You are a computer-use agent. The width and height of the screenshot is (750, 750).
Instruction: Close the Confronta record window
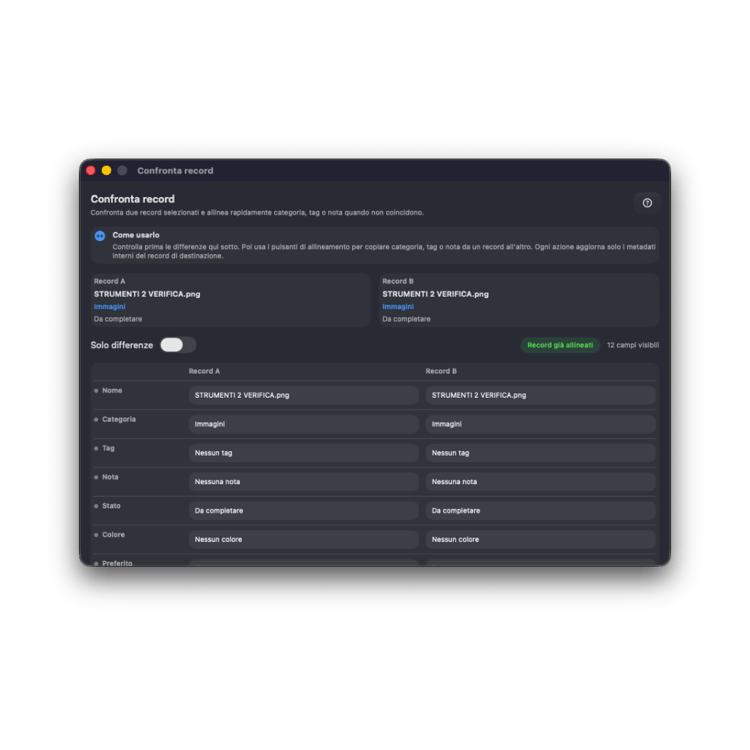(x=91, y=170)
